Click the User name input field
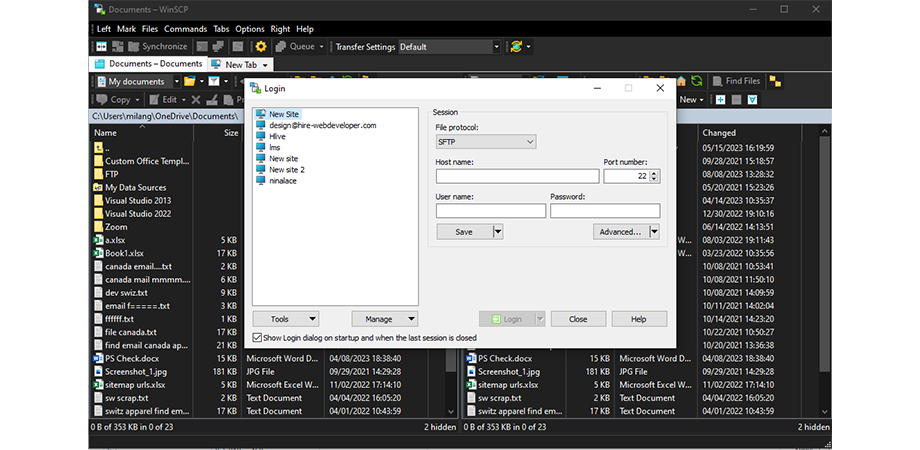 (491, 211)
